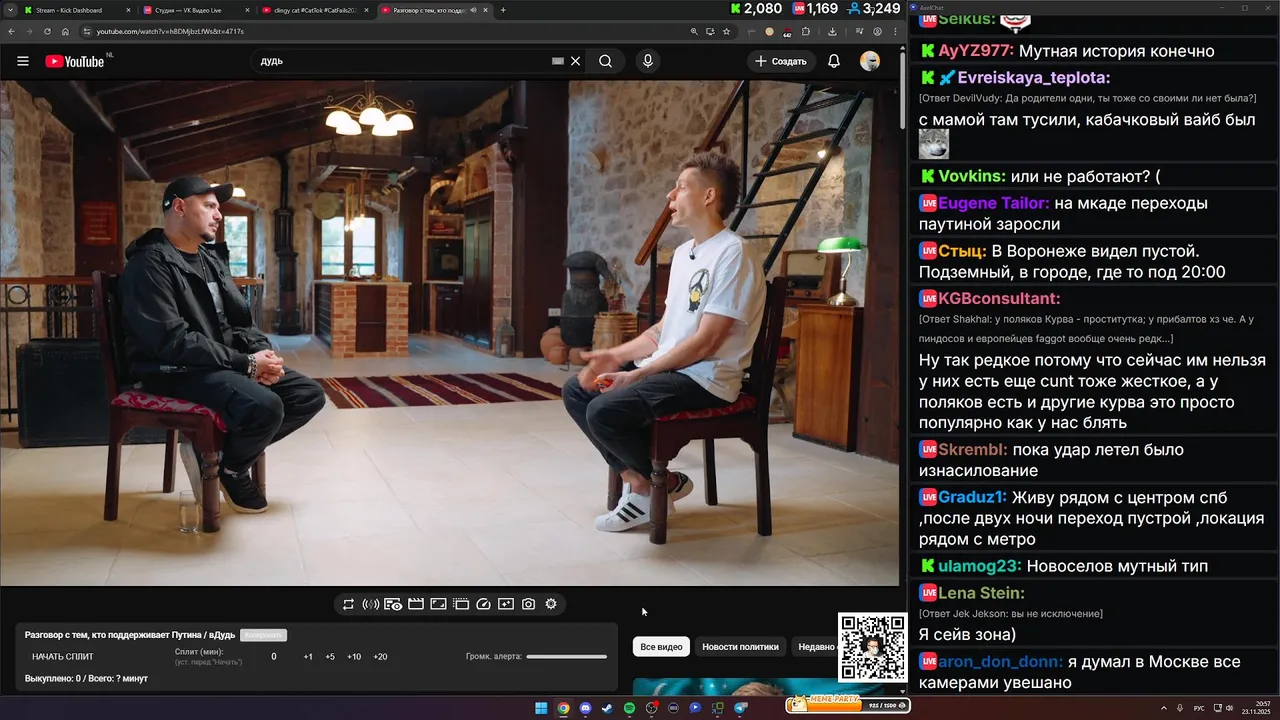Click the wolf emote in chat
Viewport: 1280px width, 720px height.
934,143
